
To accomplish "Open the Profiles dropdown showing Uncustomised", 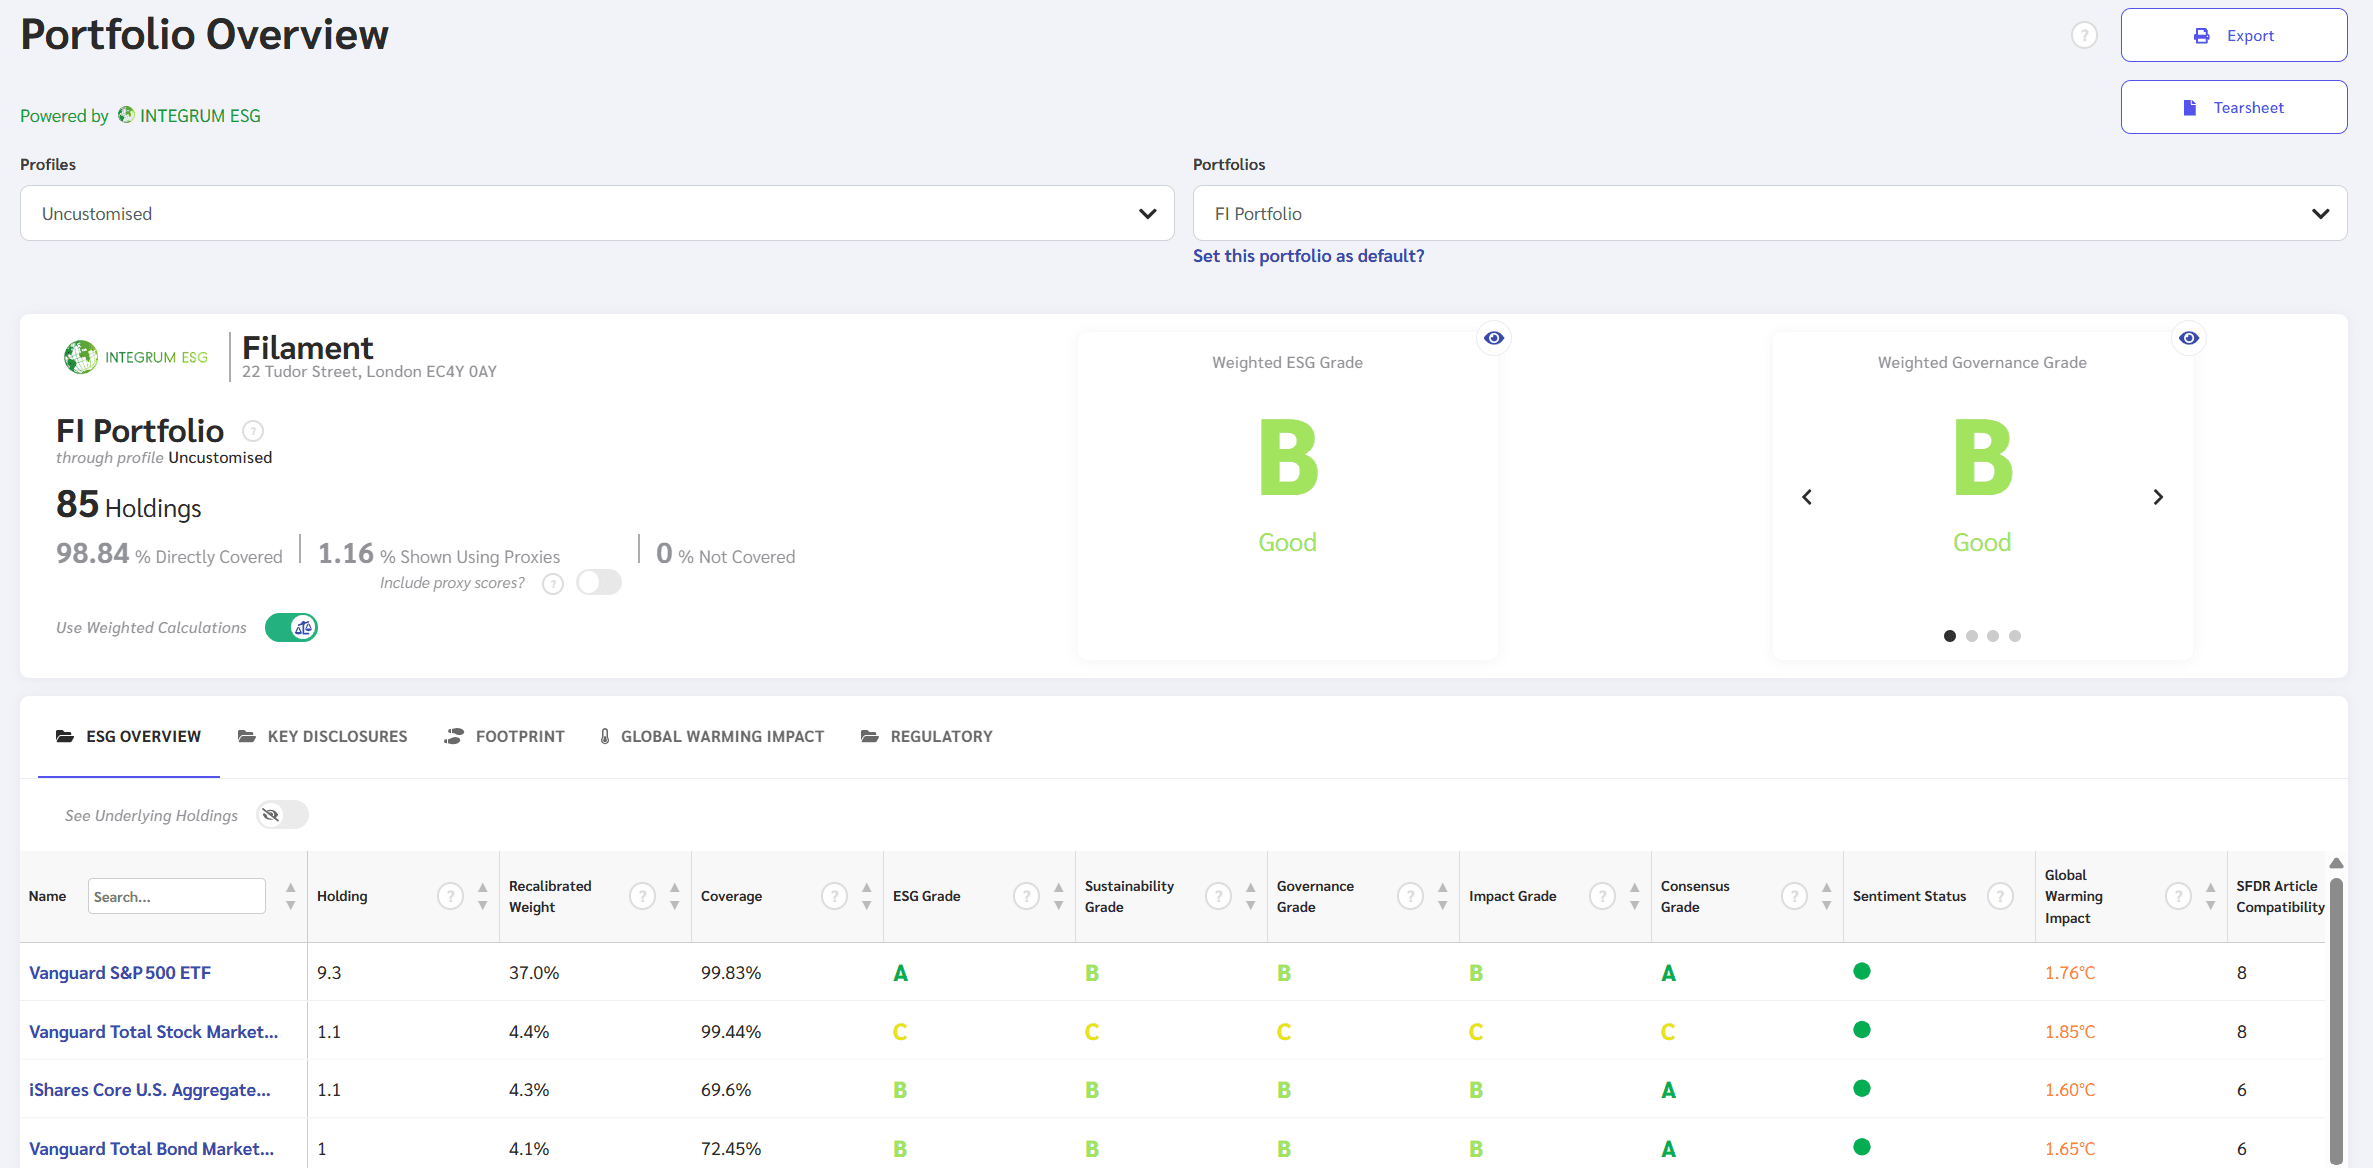I will click(597, 213).
